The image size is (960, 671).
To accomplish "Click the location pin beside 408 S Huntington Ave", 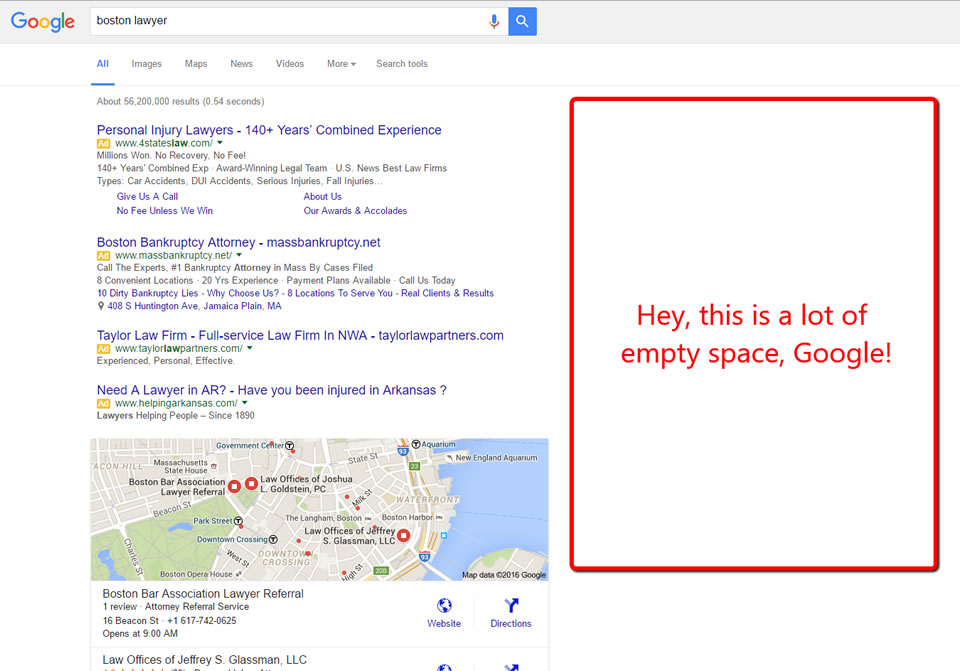I will pos(101,306).
